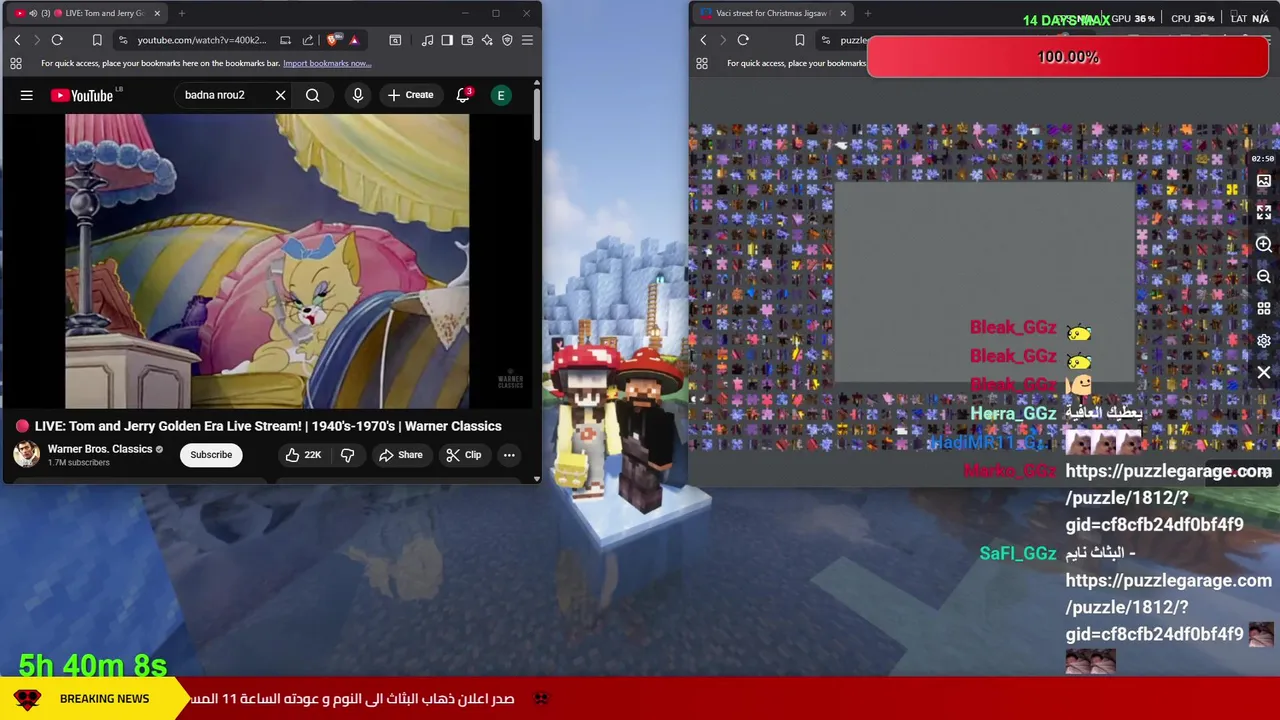The image size is (1280, 720).
Task: Zoom out on the puzzle
Action: (1264, 277)
